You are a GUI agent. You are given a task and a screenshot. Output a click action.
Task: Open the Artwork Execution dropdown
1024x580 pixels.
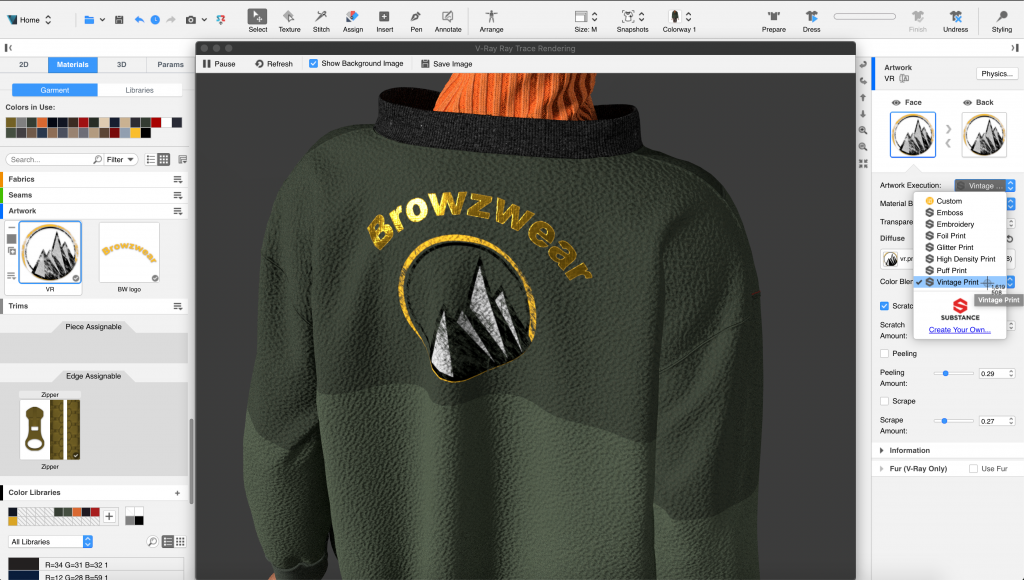tap(984, 184)
